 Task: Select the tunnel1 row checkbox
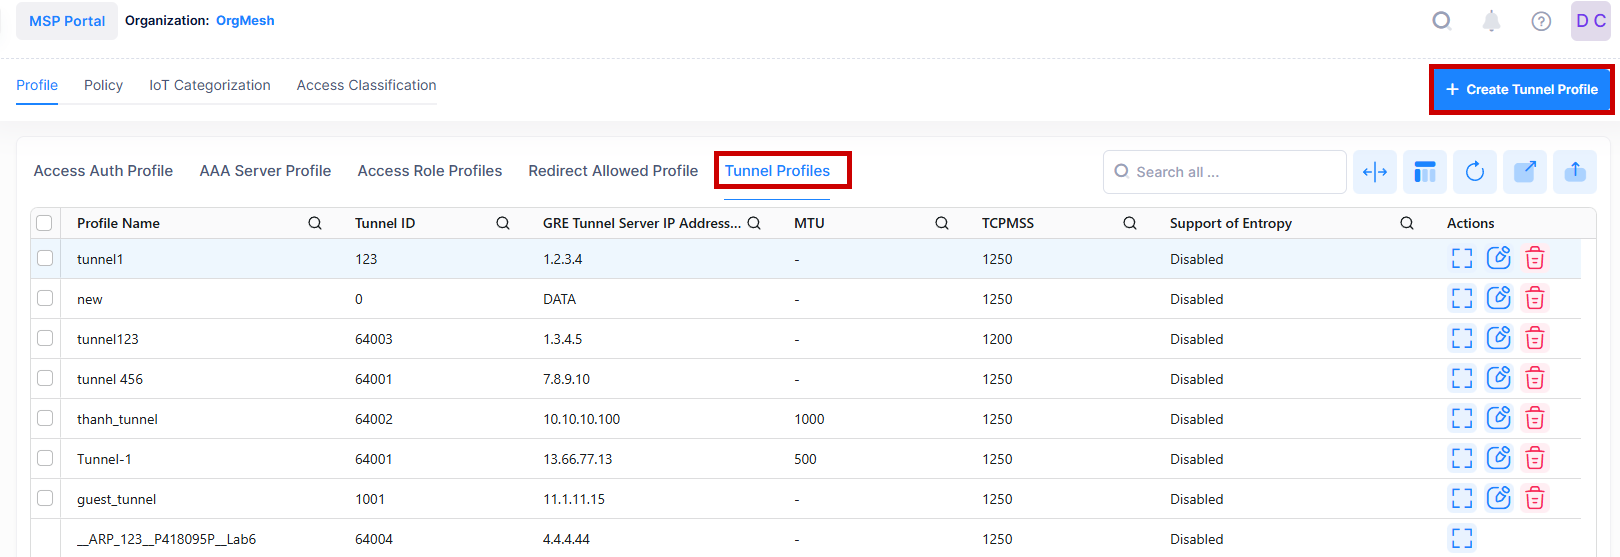(45, 258)
